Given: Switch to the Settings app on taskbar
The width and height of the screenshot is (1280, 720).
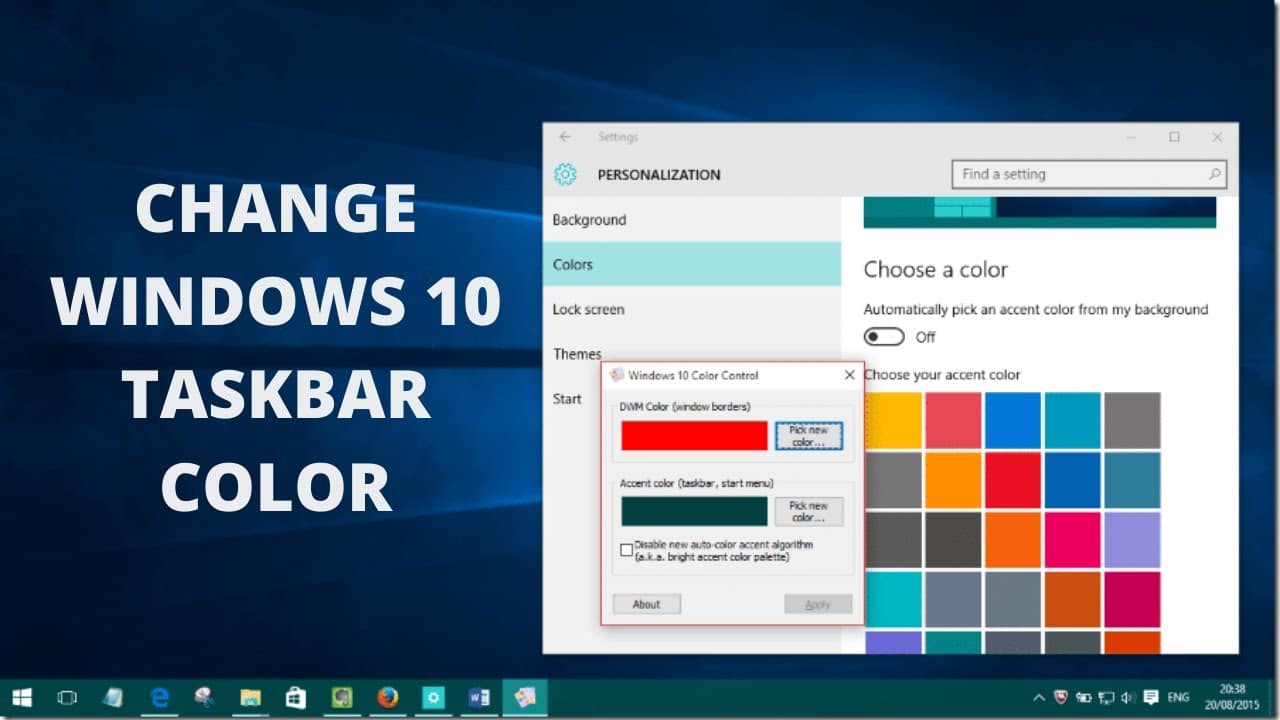Looking at the screenshot, I should [x=433, y=697].
